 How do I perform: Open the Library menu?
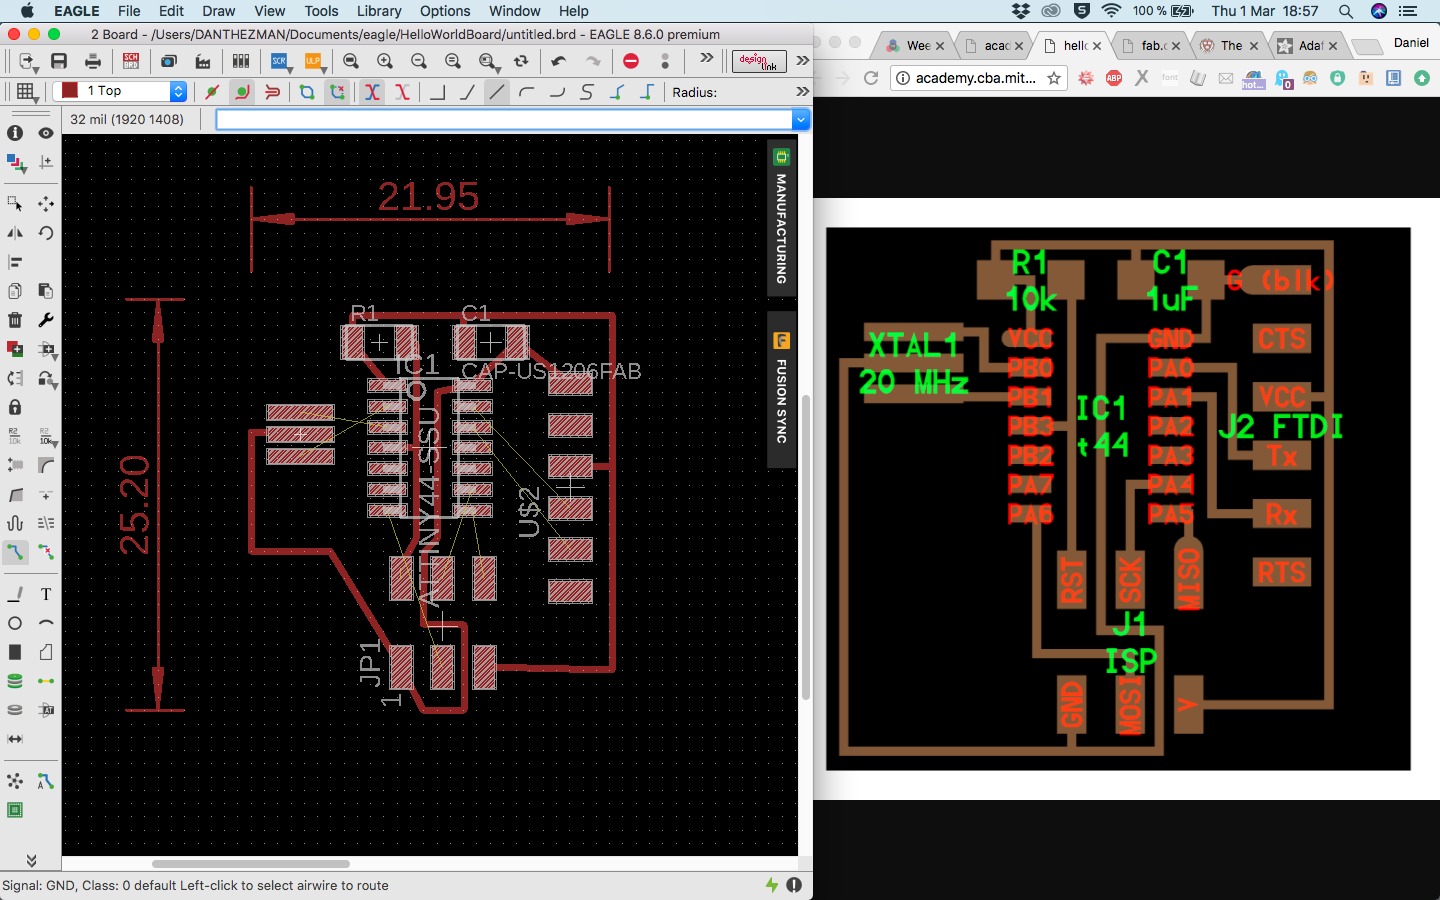point(379,11)
